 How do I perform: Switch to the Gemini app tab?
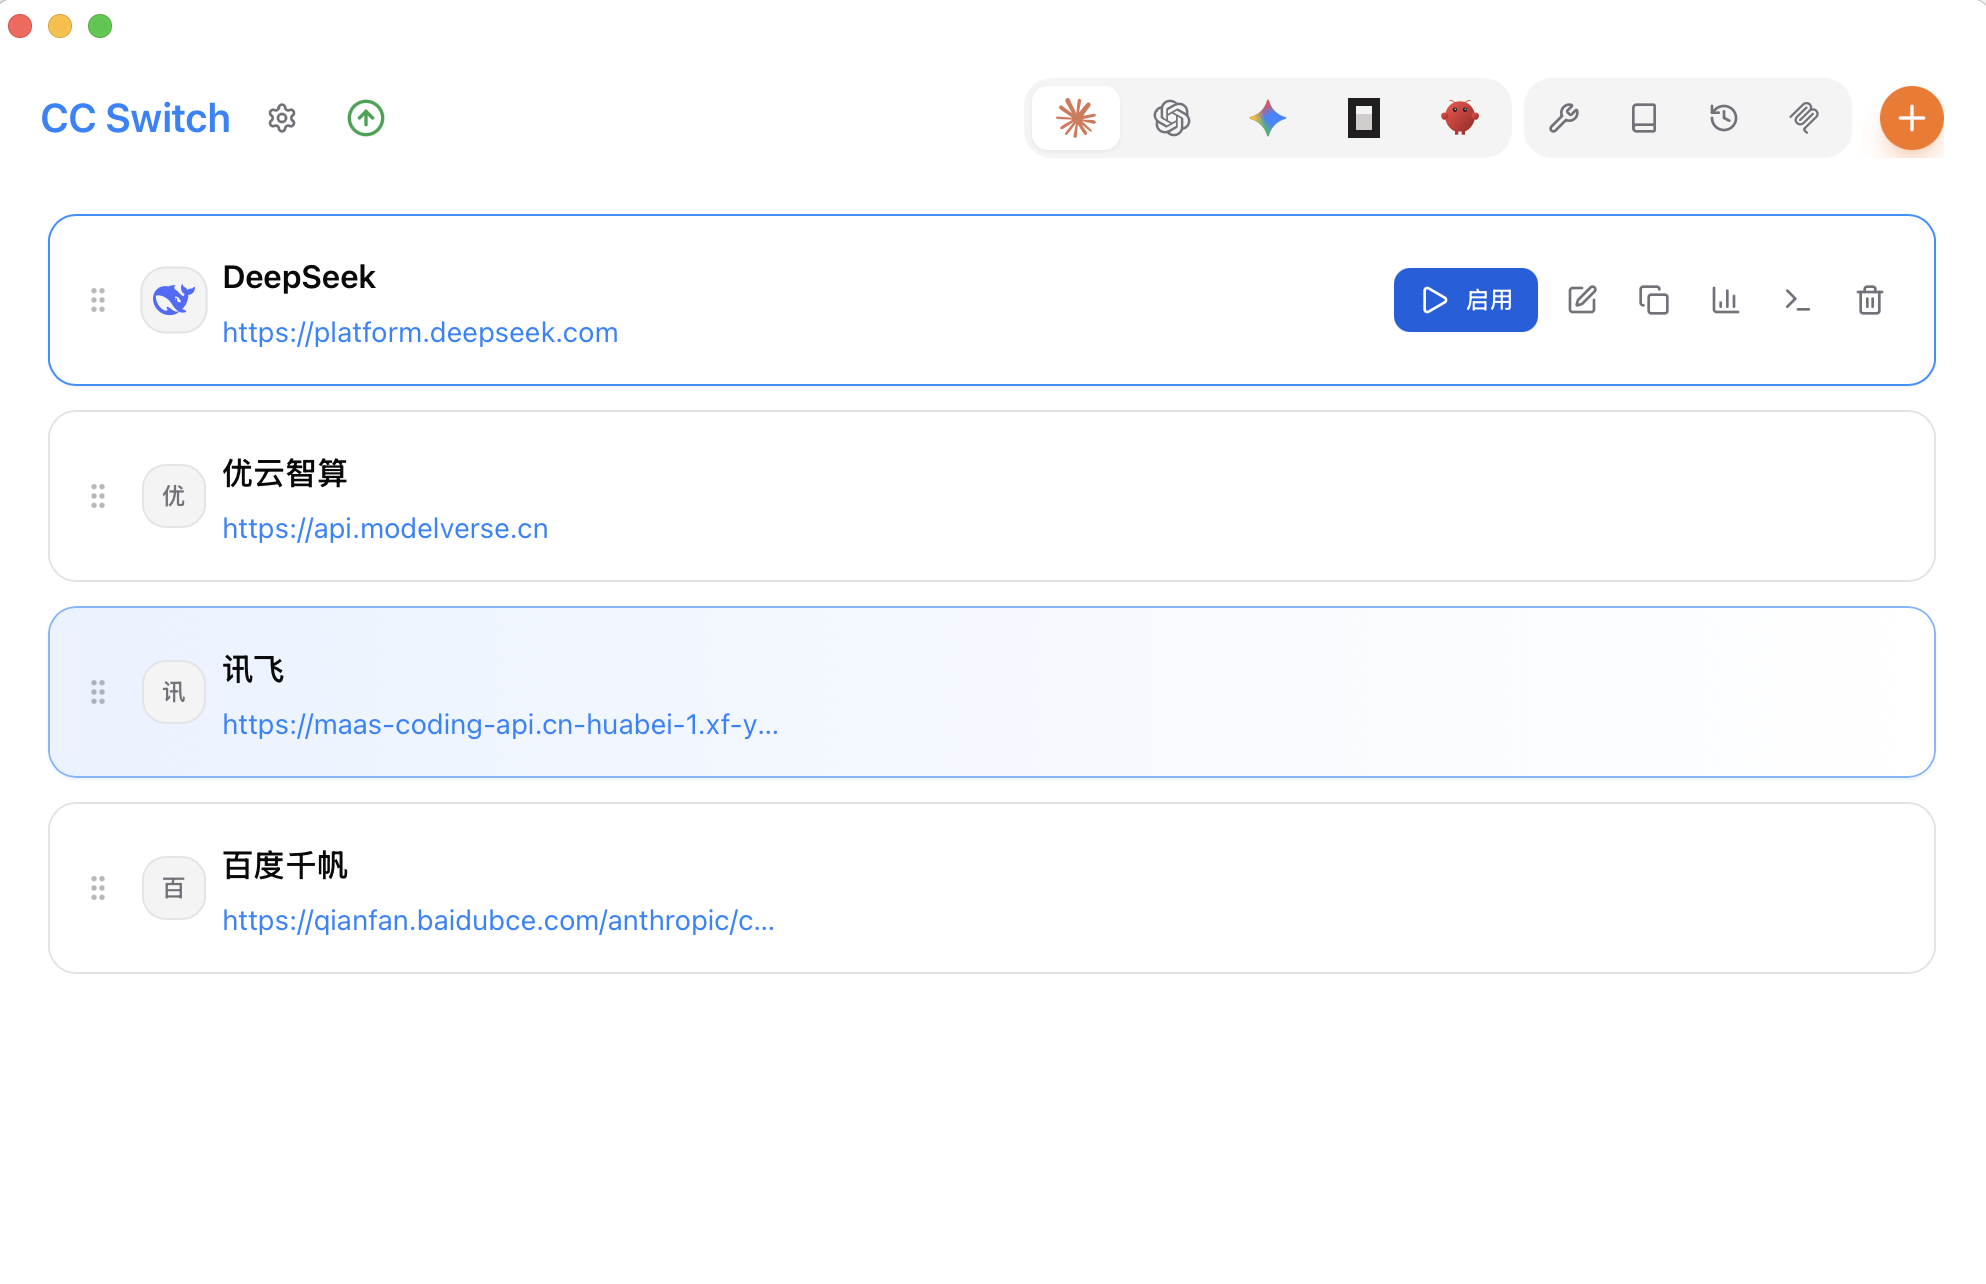tap(1268, 118)
